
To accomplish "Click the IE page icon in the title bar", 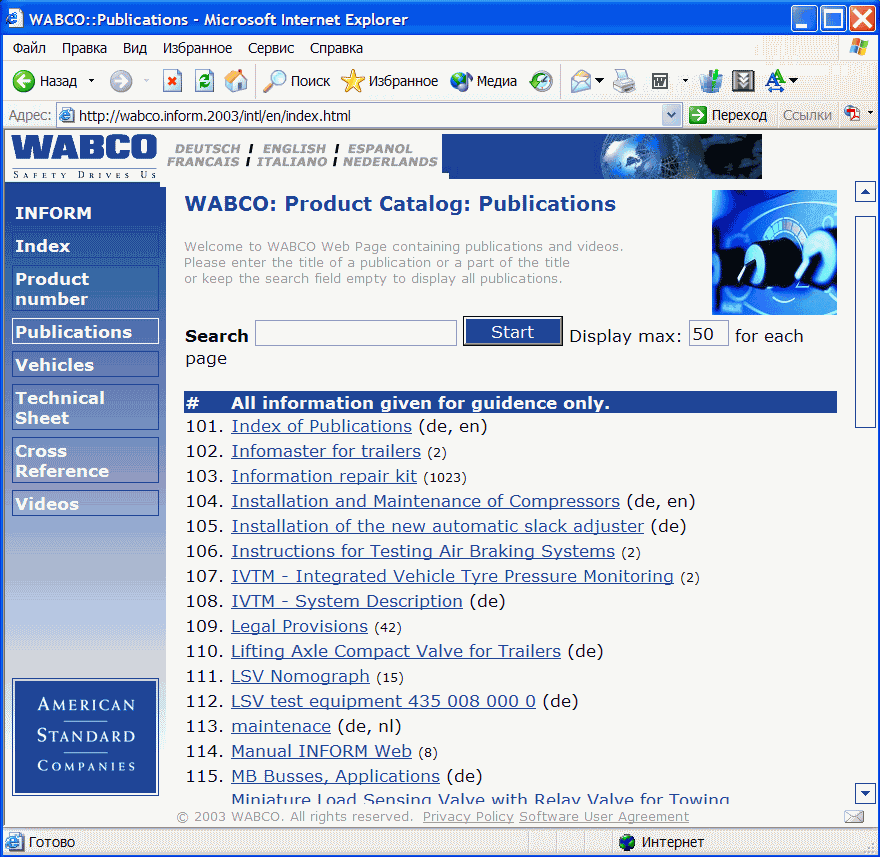I will coord(15,18).
